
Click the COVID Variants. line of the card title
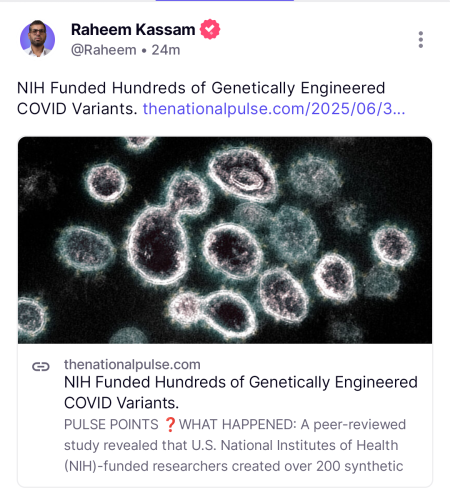click(x=121, y=403)
